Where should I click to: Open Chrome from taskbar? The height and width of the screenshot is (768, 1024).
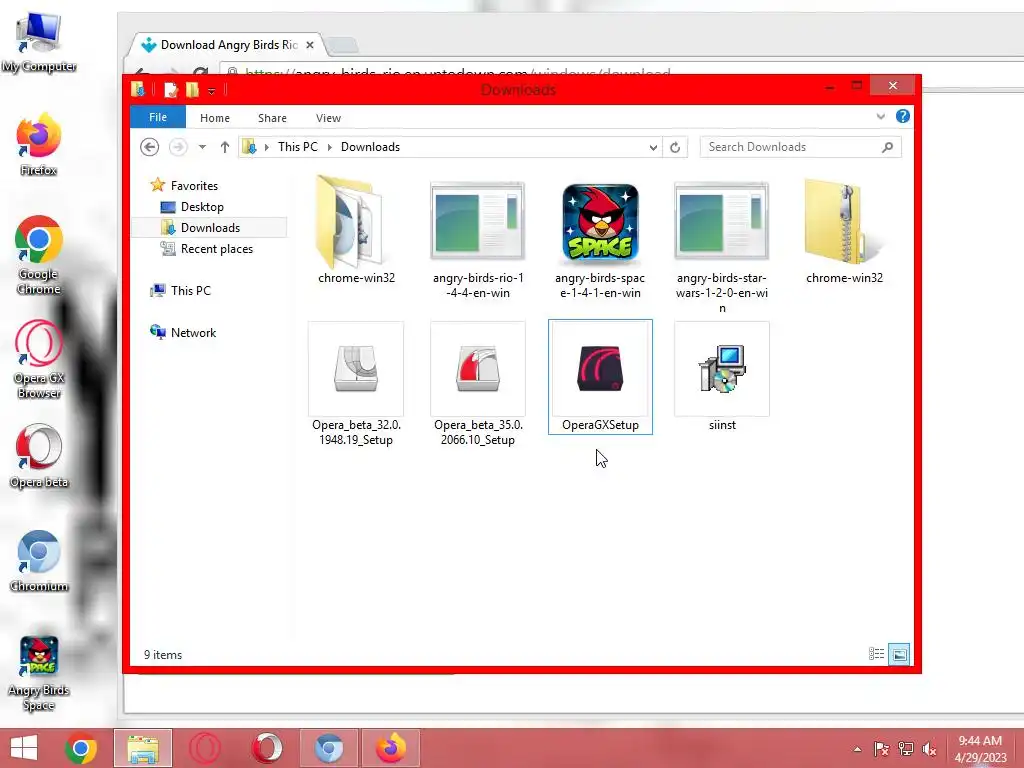tap(81, 748)
